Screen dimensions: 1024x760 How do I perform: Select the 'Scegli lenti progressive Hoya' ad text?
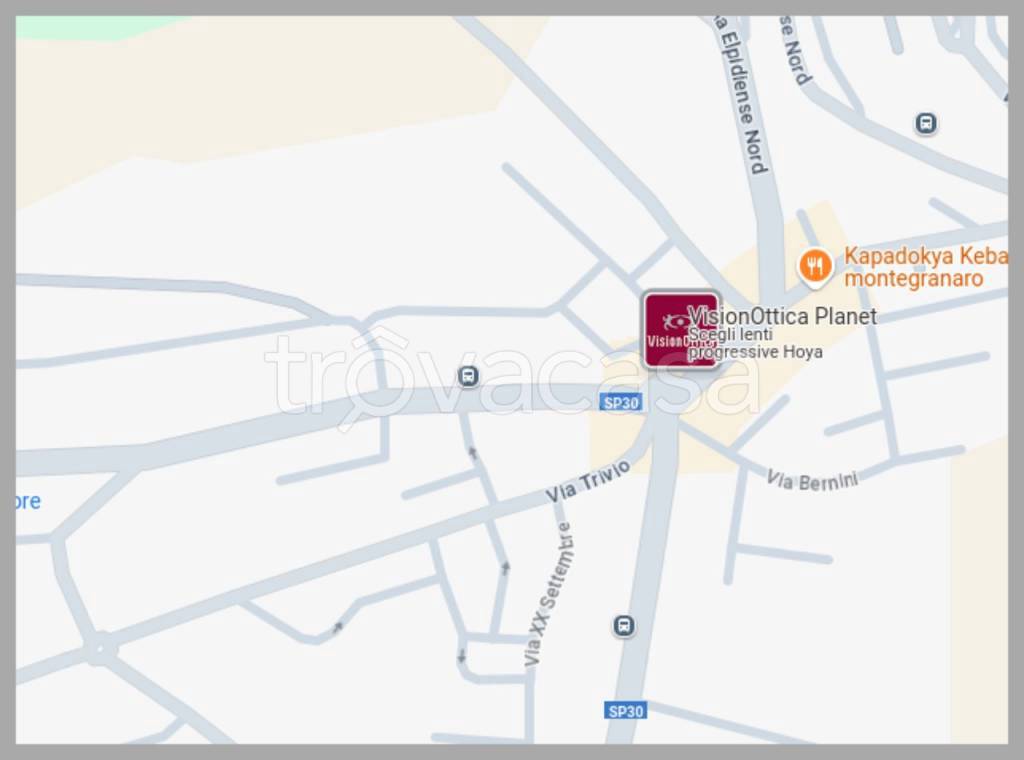pos(755,343)
